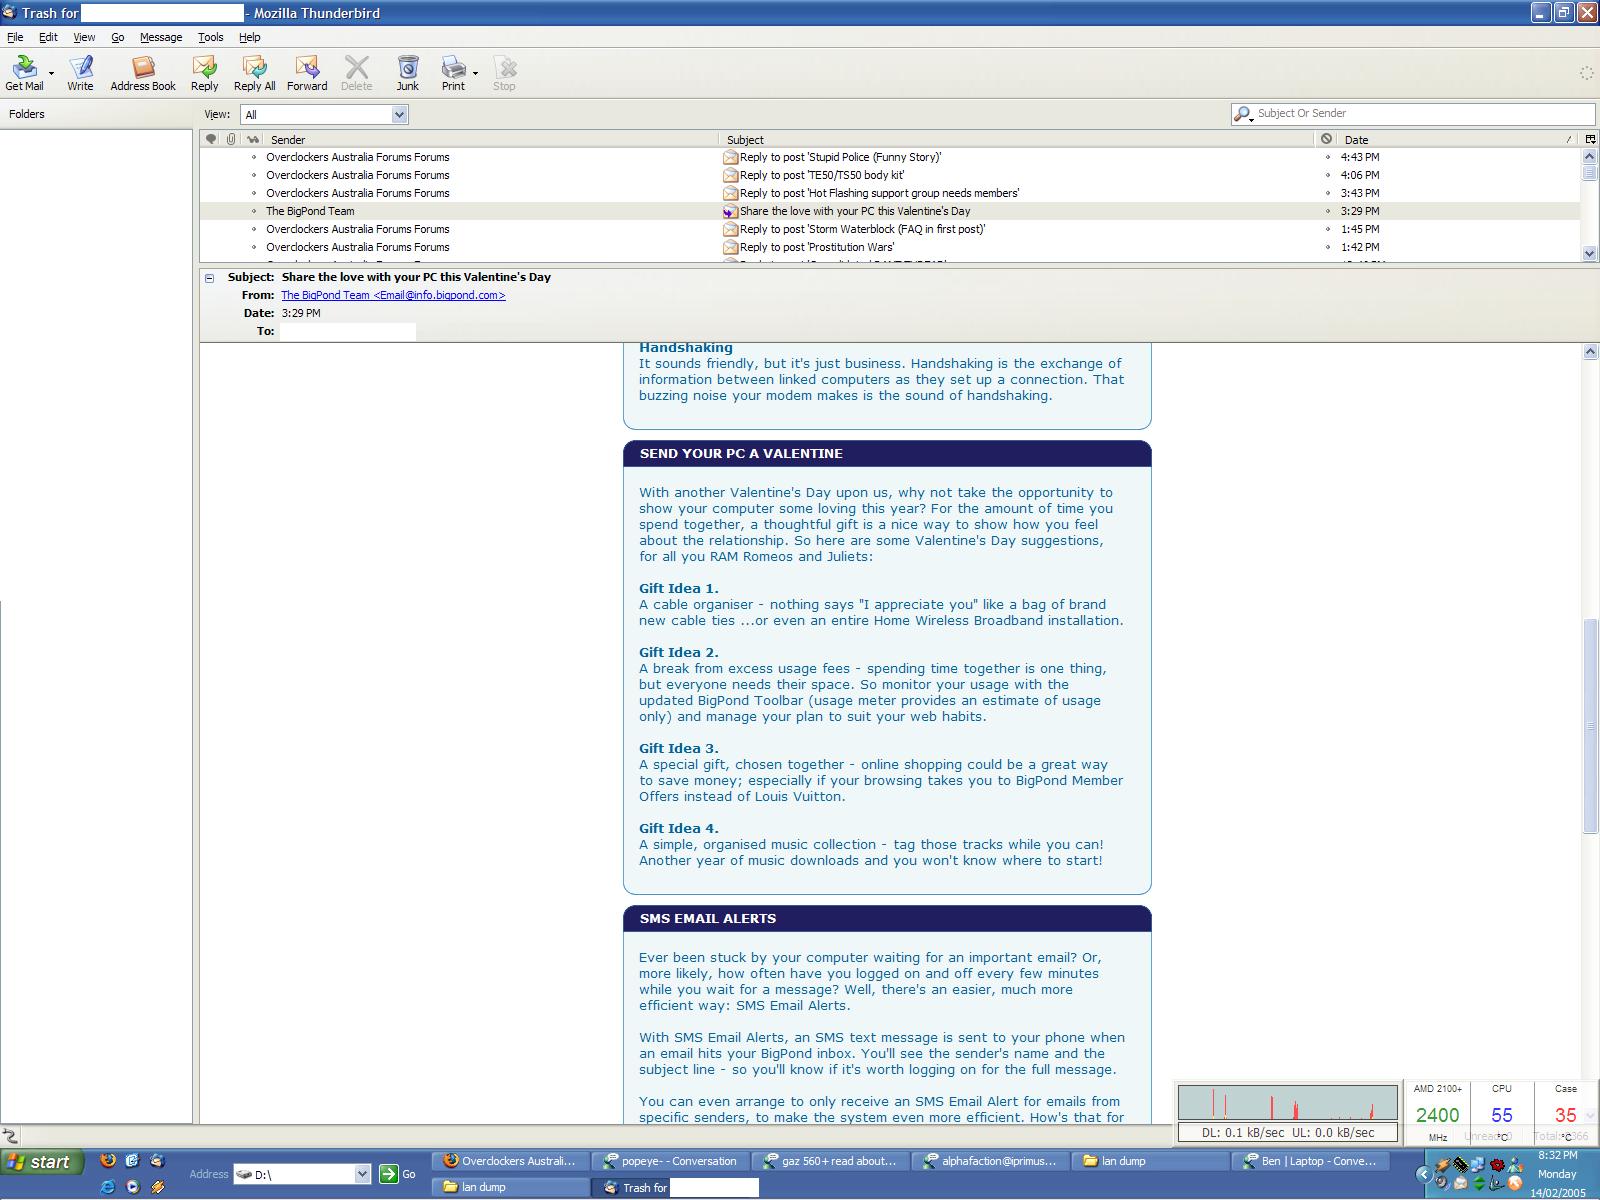Image resolution: width=1600 pixels, height=1200 pixels.
Task: Click the red gear system tray icon
Action: tap(1497, 1165)
